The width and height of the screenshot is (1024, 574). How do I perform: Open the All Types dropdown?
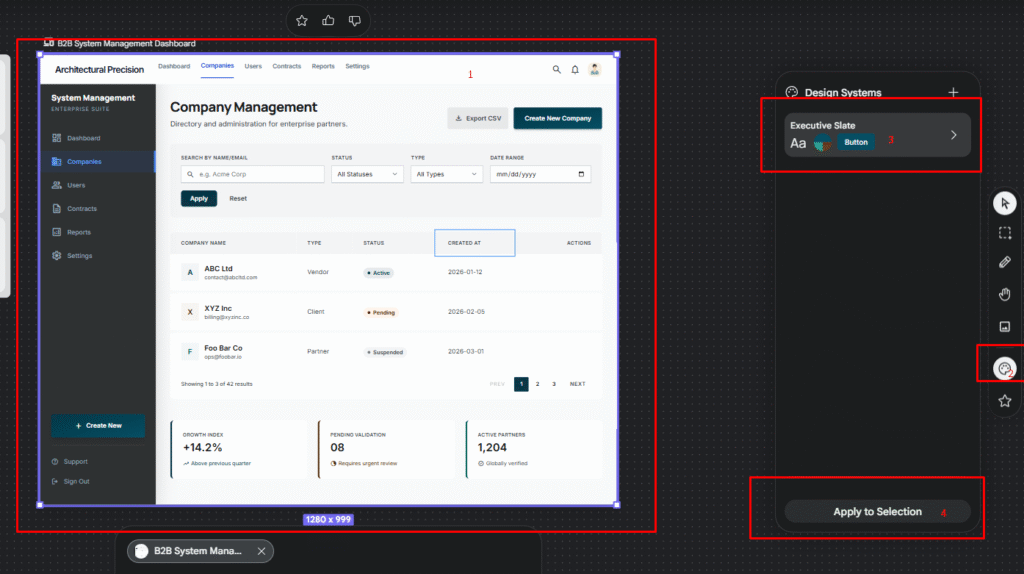point(446,174)
